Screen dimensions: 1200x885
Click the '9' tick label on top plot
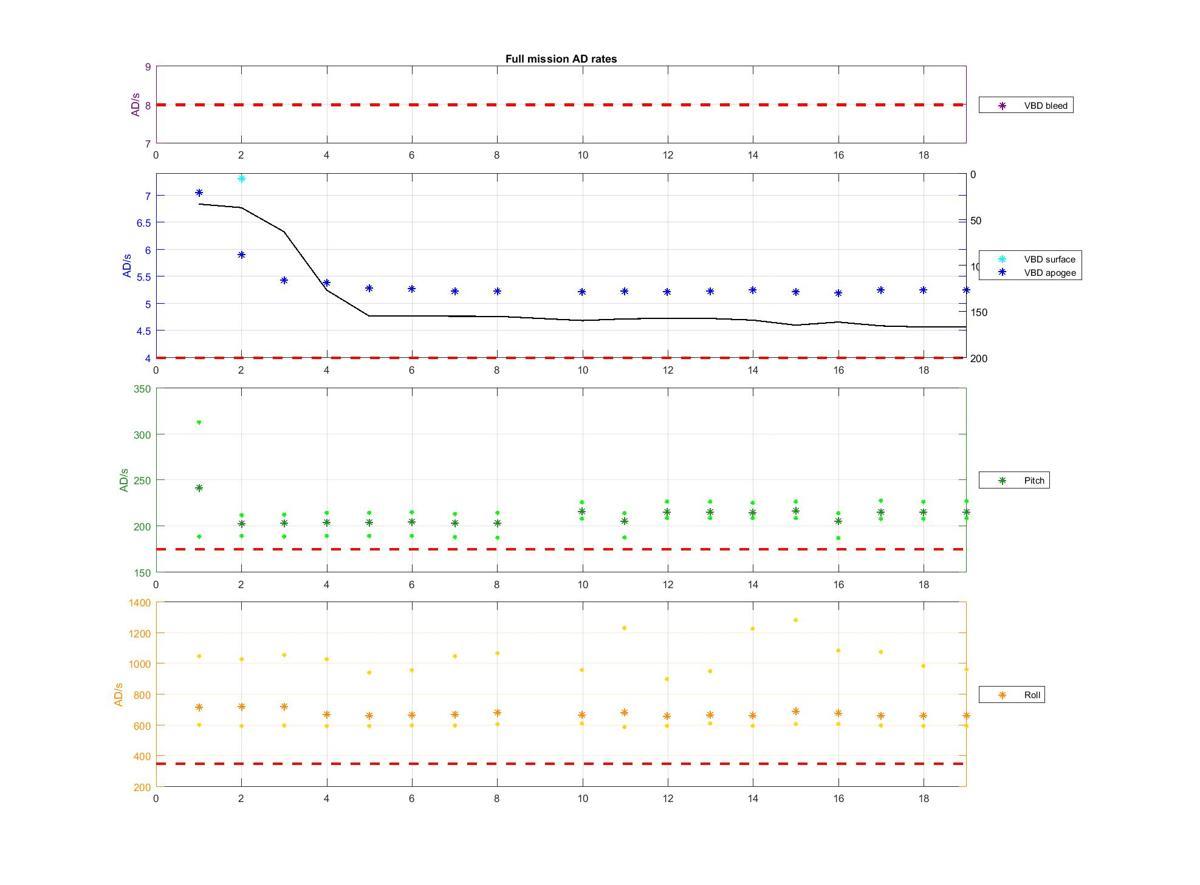click(148, 67)
